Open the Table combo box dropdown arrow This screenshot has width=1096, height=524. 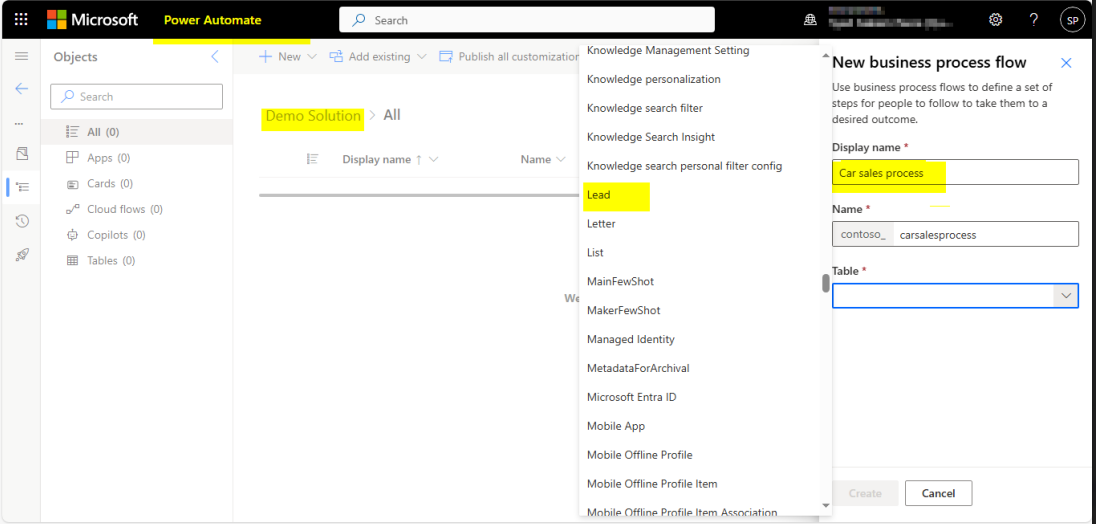click(x=1066, y=296)
